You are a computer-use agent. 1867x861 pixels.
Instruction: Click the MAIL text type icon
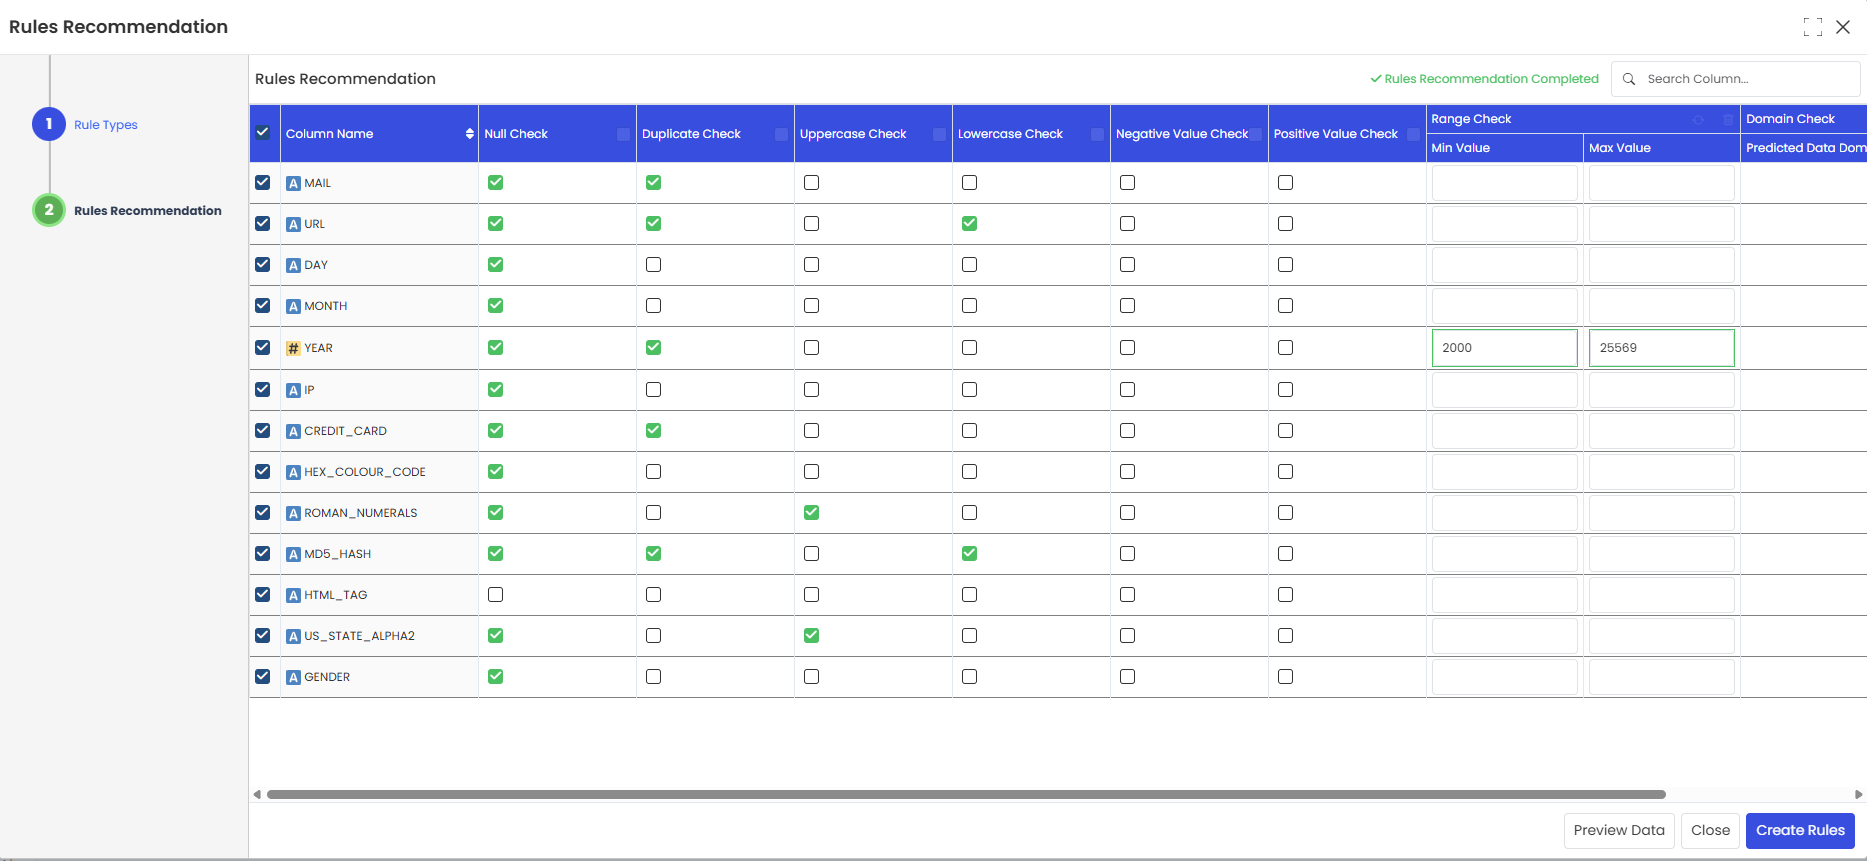(x=294, y=183)
